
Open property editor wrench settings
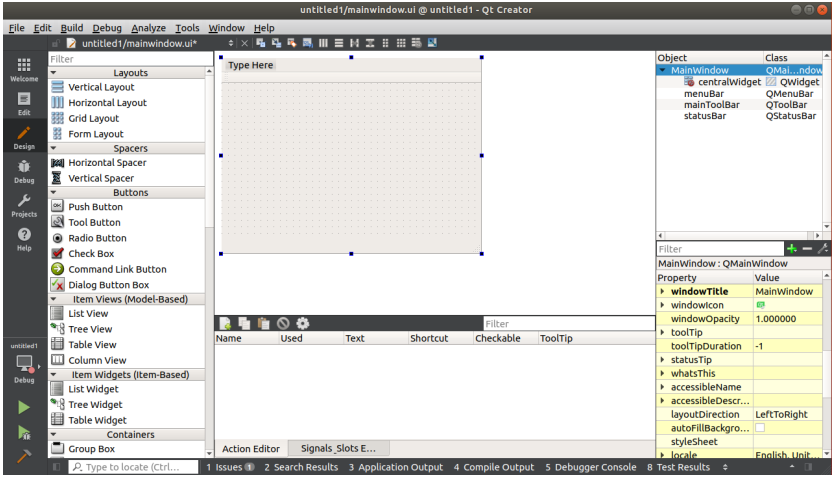(823, 249)
